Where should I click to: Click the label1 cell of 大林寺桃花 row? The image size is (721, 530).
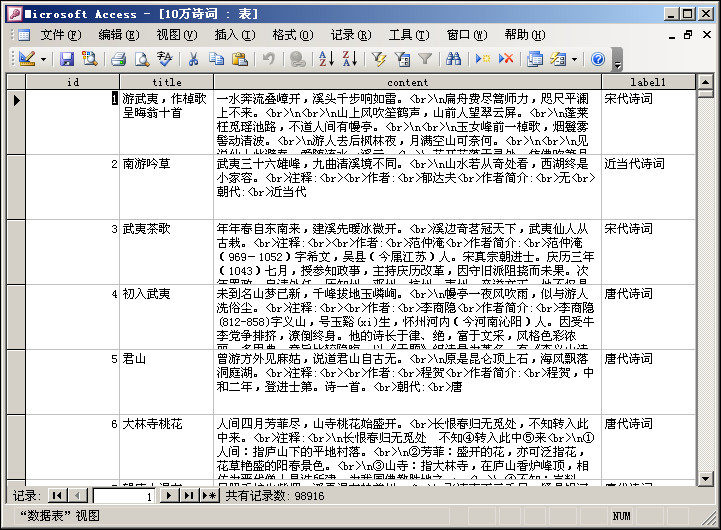[x=648, y=447]
